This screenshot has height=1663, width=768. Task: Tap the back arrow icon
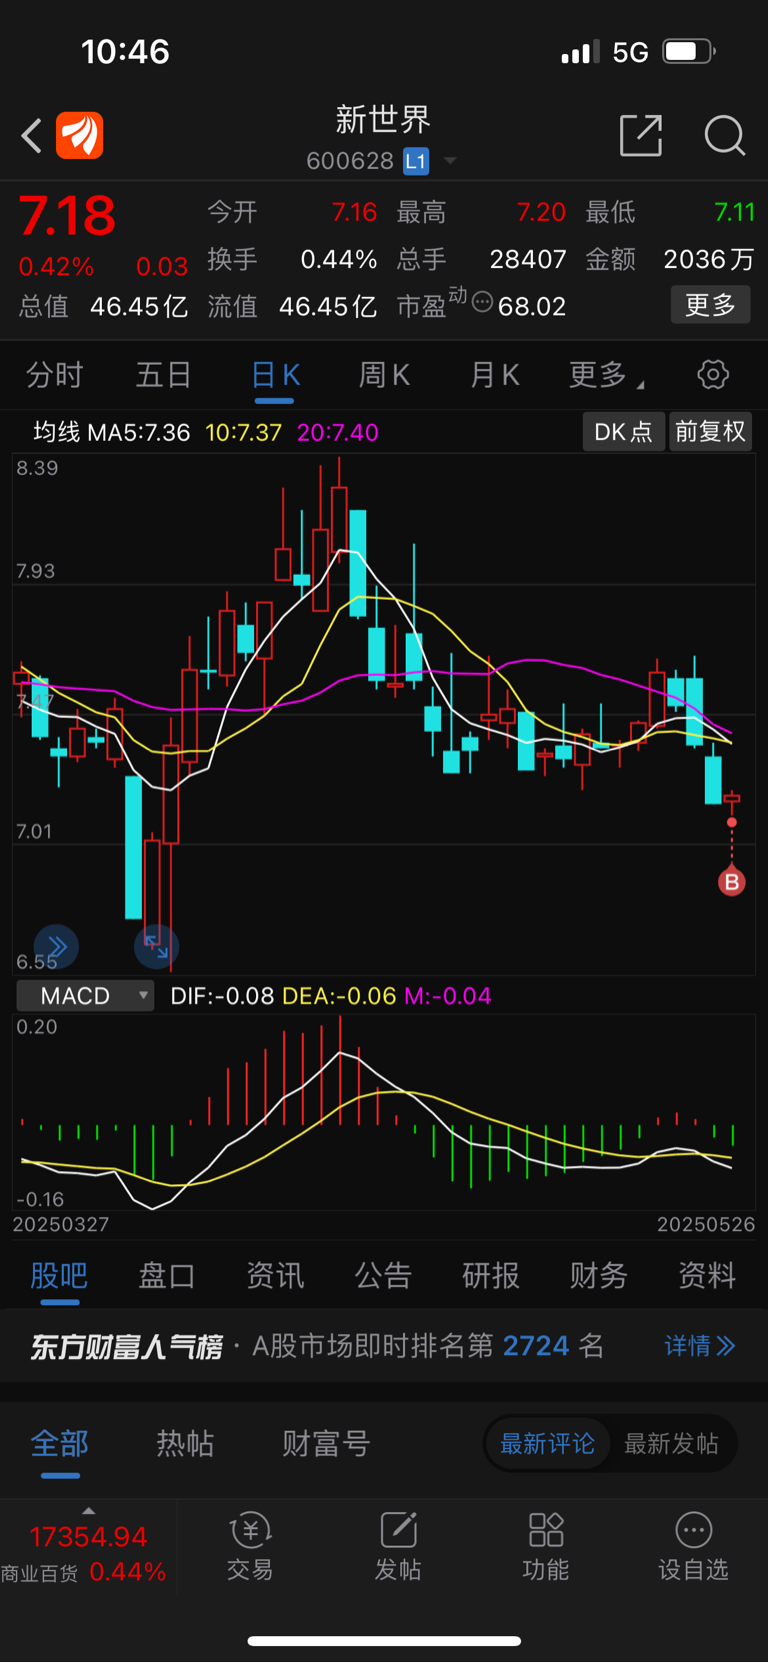pyautogui.click(x=32, y=135)
